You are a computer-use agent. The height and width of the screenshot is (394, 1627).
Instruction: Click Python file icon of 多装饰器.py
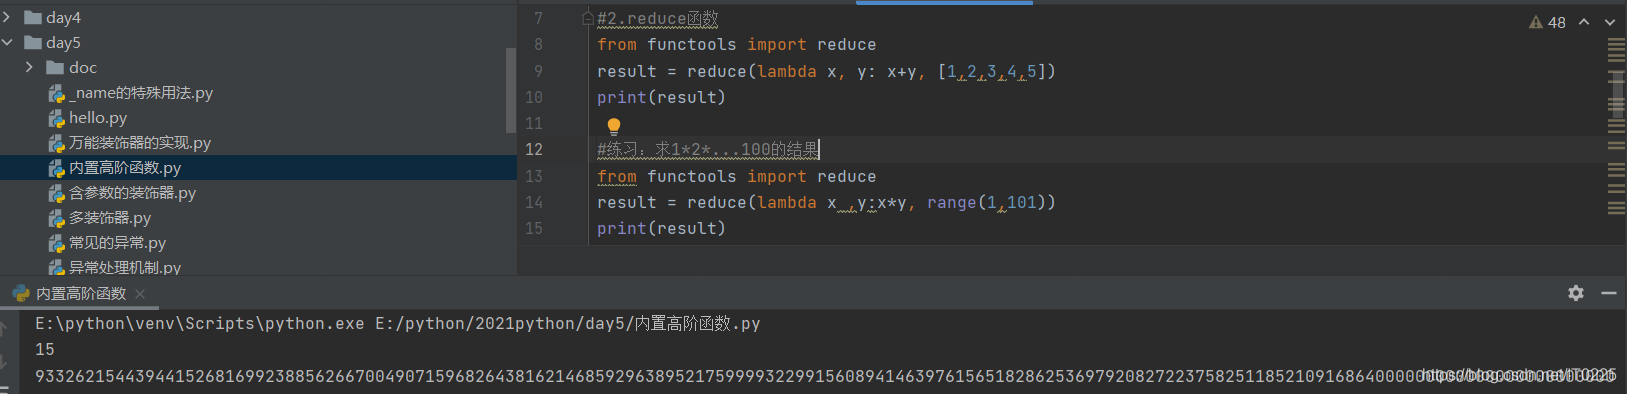coord(56,218)
